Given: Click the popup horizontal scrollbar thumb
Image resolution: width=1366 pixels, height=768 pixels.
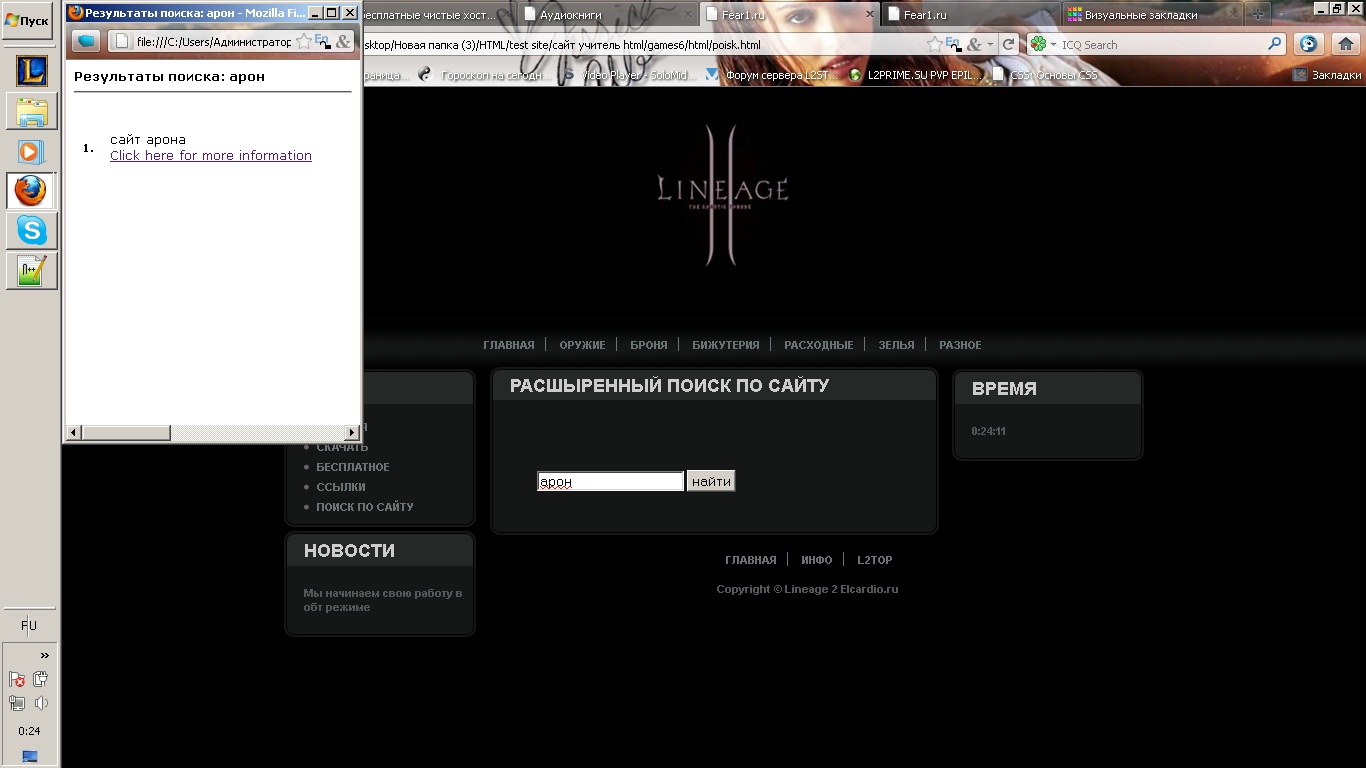Looking at the screenshot, I should pos(126,432).
